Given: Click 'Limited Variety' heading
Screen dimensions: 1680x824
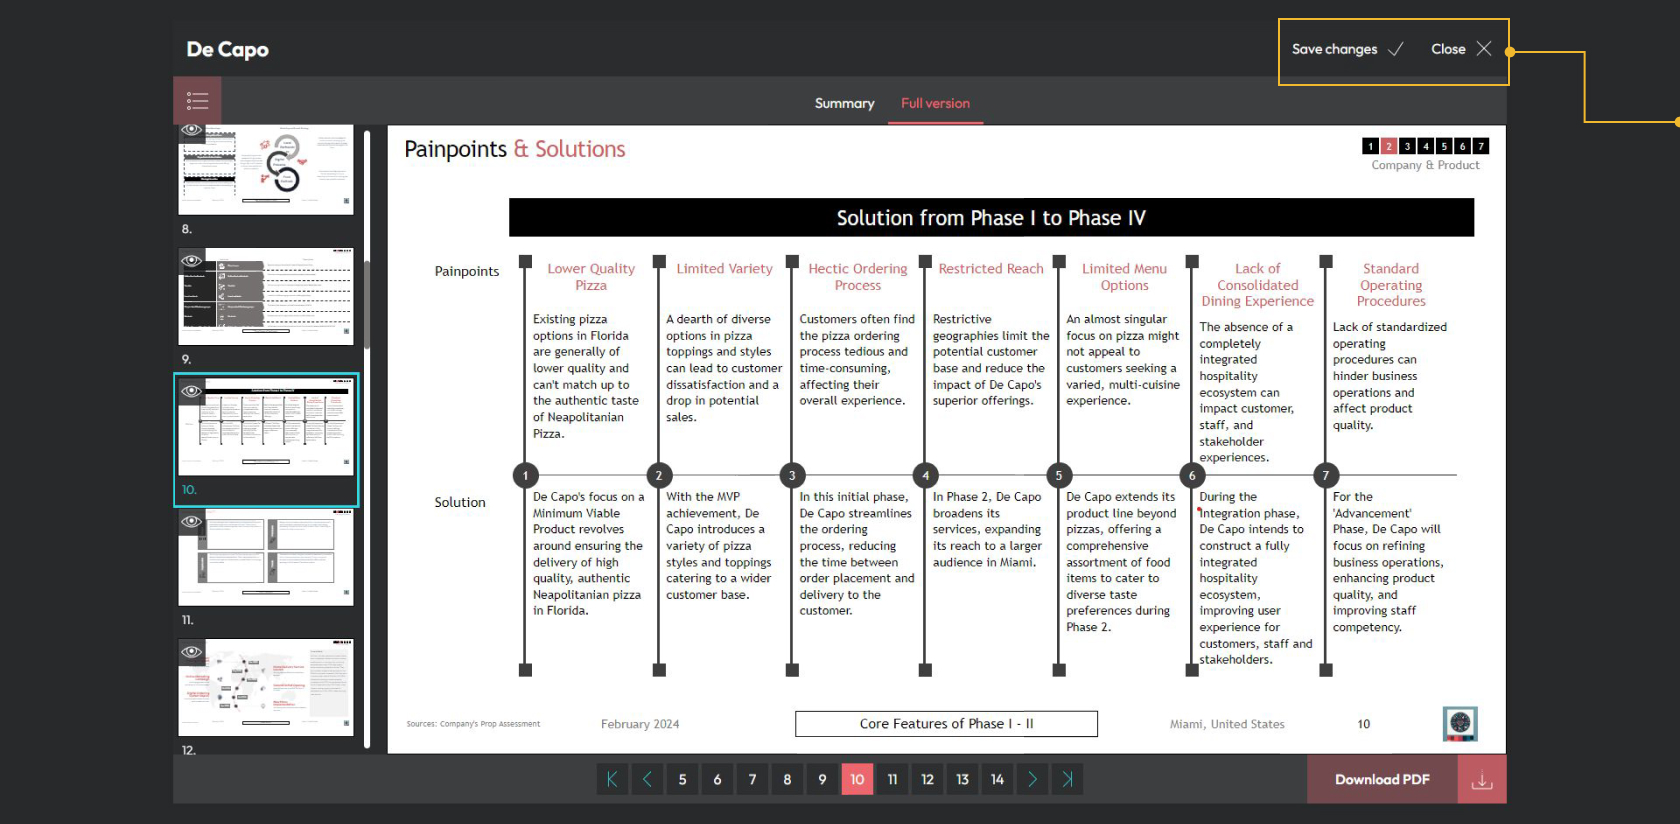Looking at the screenshot, I should [x=724, y=269].
